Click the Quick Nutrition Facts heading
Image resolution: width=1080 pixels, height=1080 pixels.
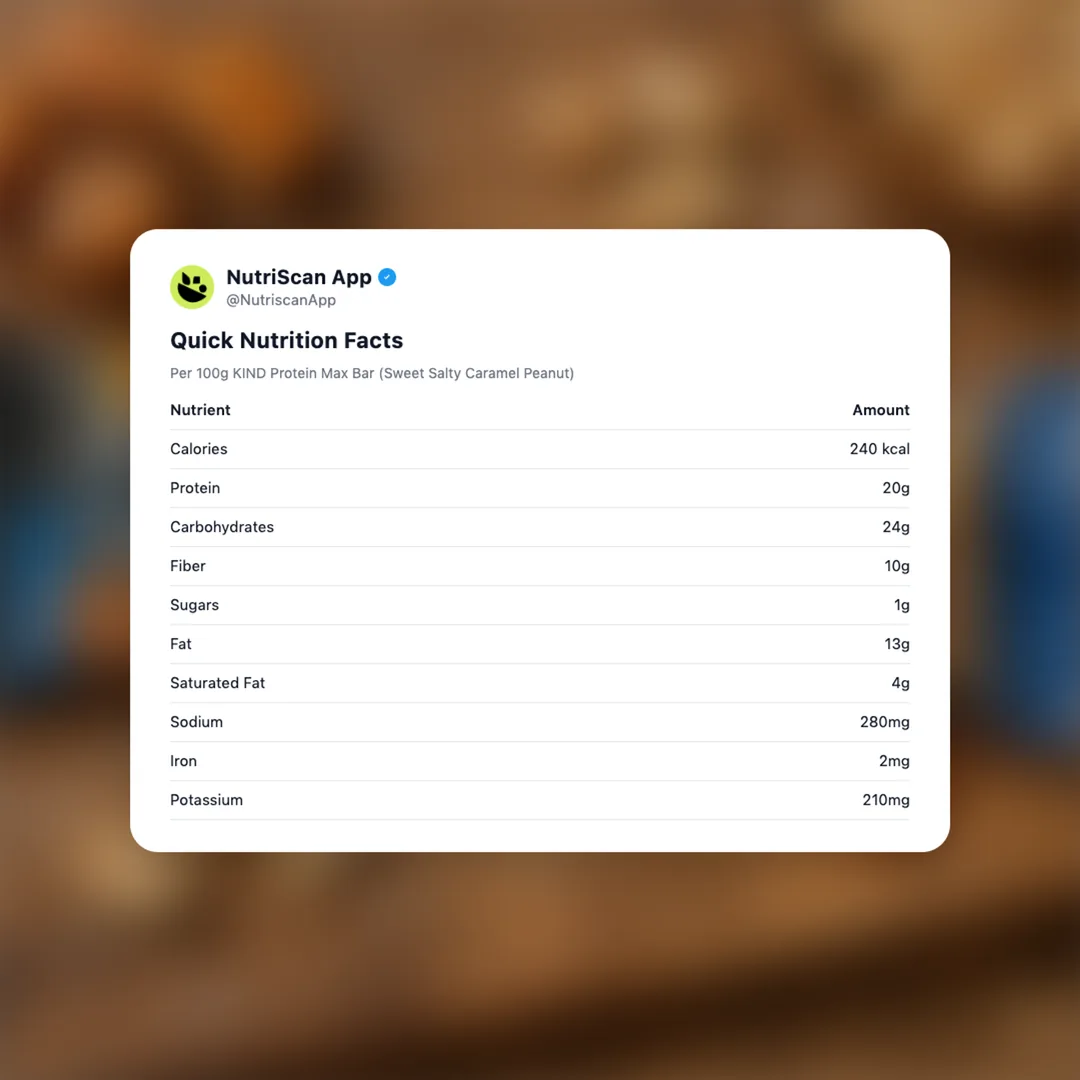(286, 340)
